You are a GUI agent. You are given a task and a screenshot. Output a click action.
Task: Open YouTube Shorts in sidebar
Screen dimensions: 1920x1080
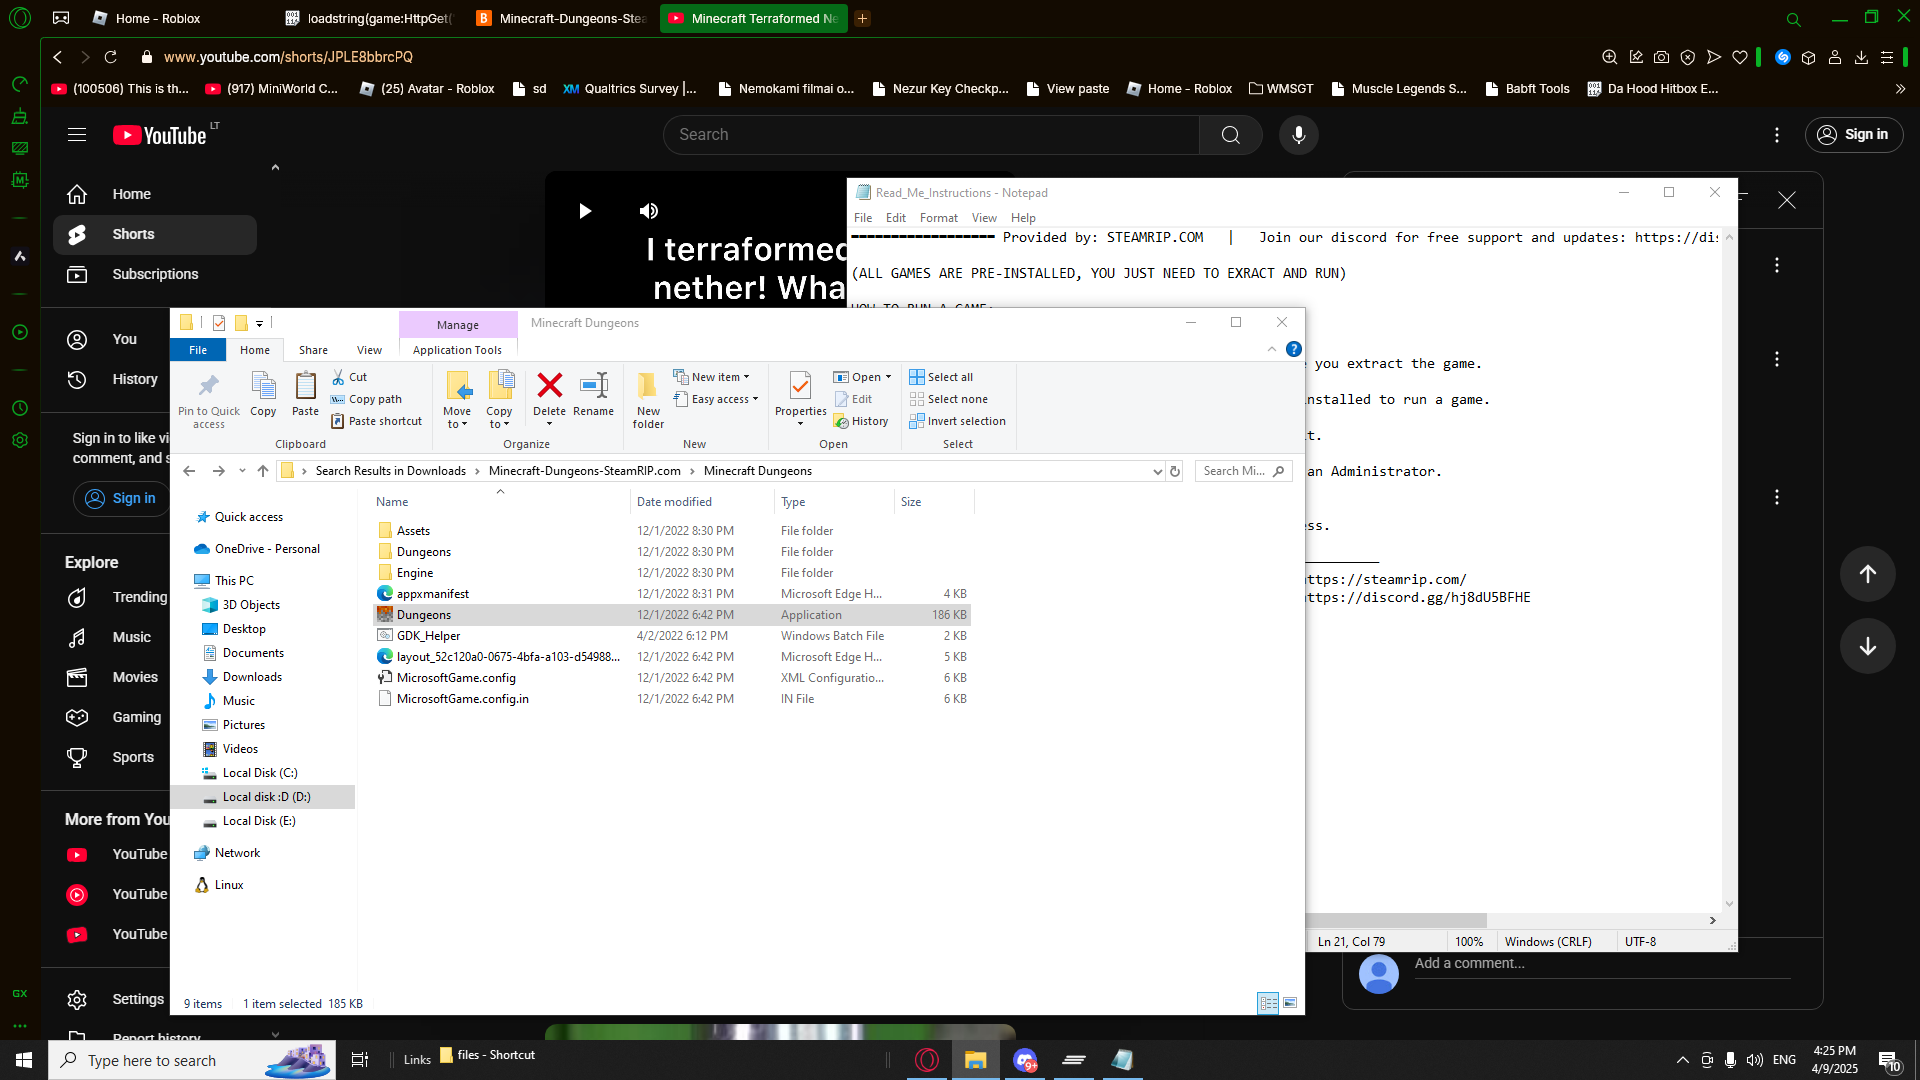point(155,234)
